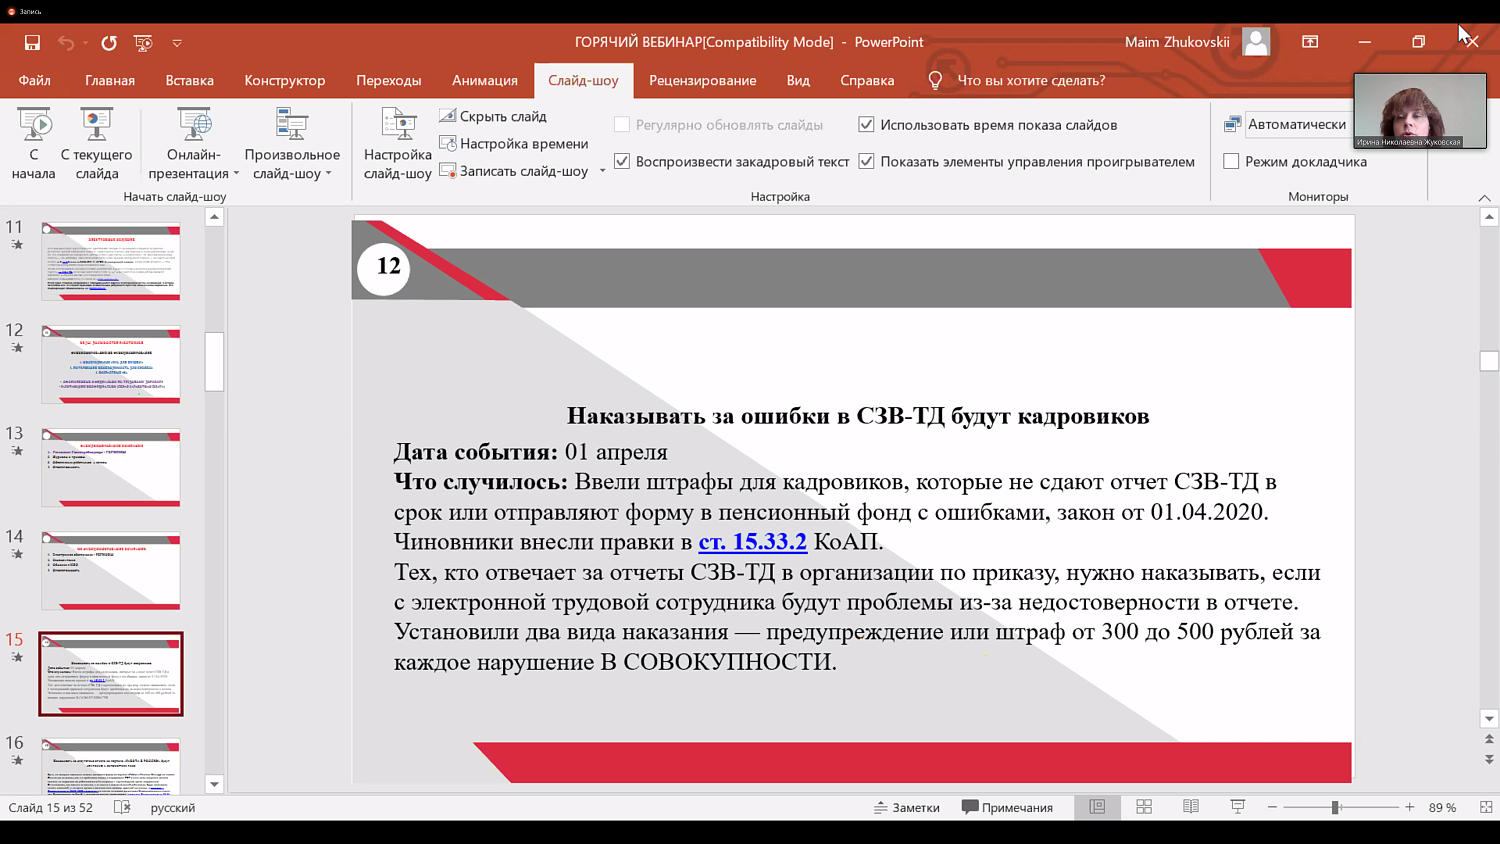Viewport: 1500px width, 844px height.
Task: Click thumbnail panel scroll down arrow
Action: coord(214,784)
